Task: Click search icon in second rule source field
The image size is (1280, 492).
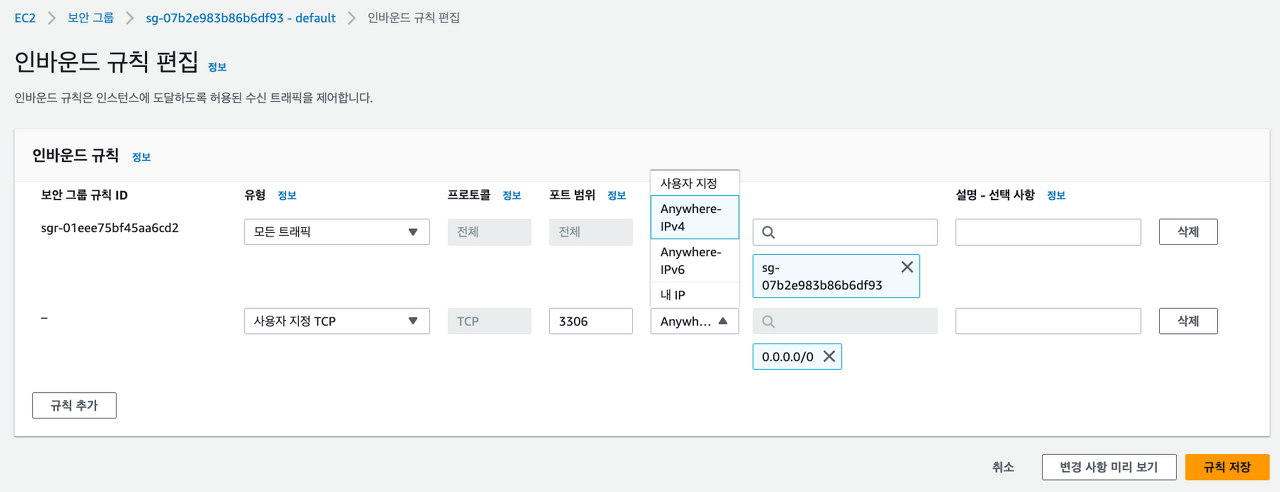Action: pos(768,321)
